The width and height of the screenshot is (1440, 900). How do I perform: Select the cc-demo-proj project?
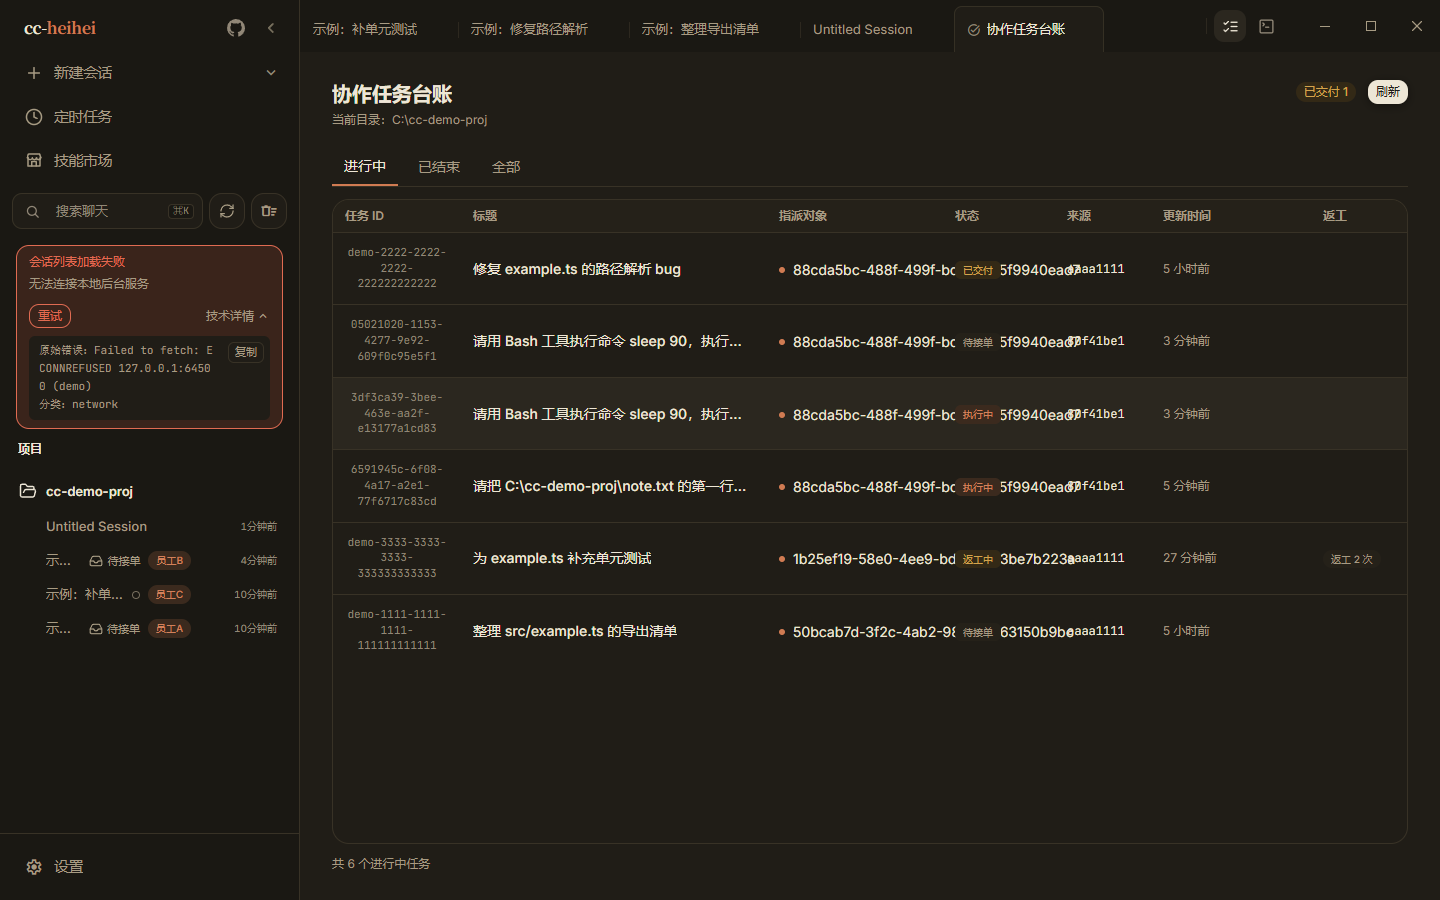pos(150,491)
